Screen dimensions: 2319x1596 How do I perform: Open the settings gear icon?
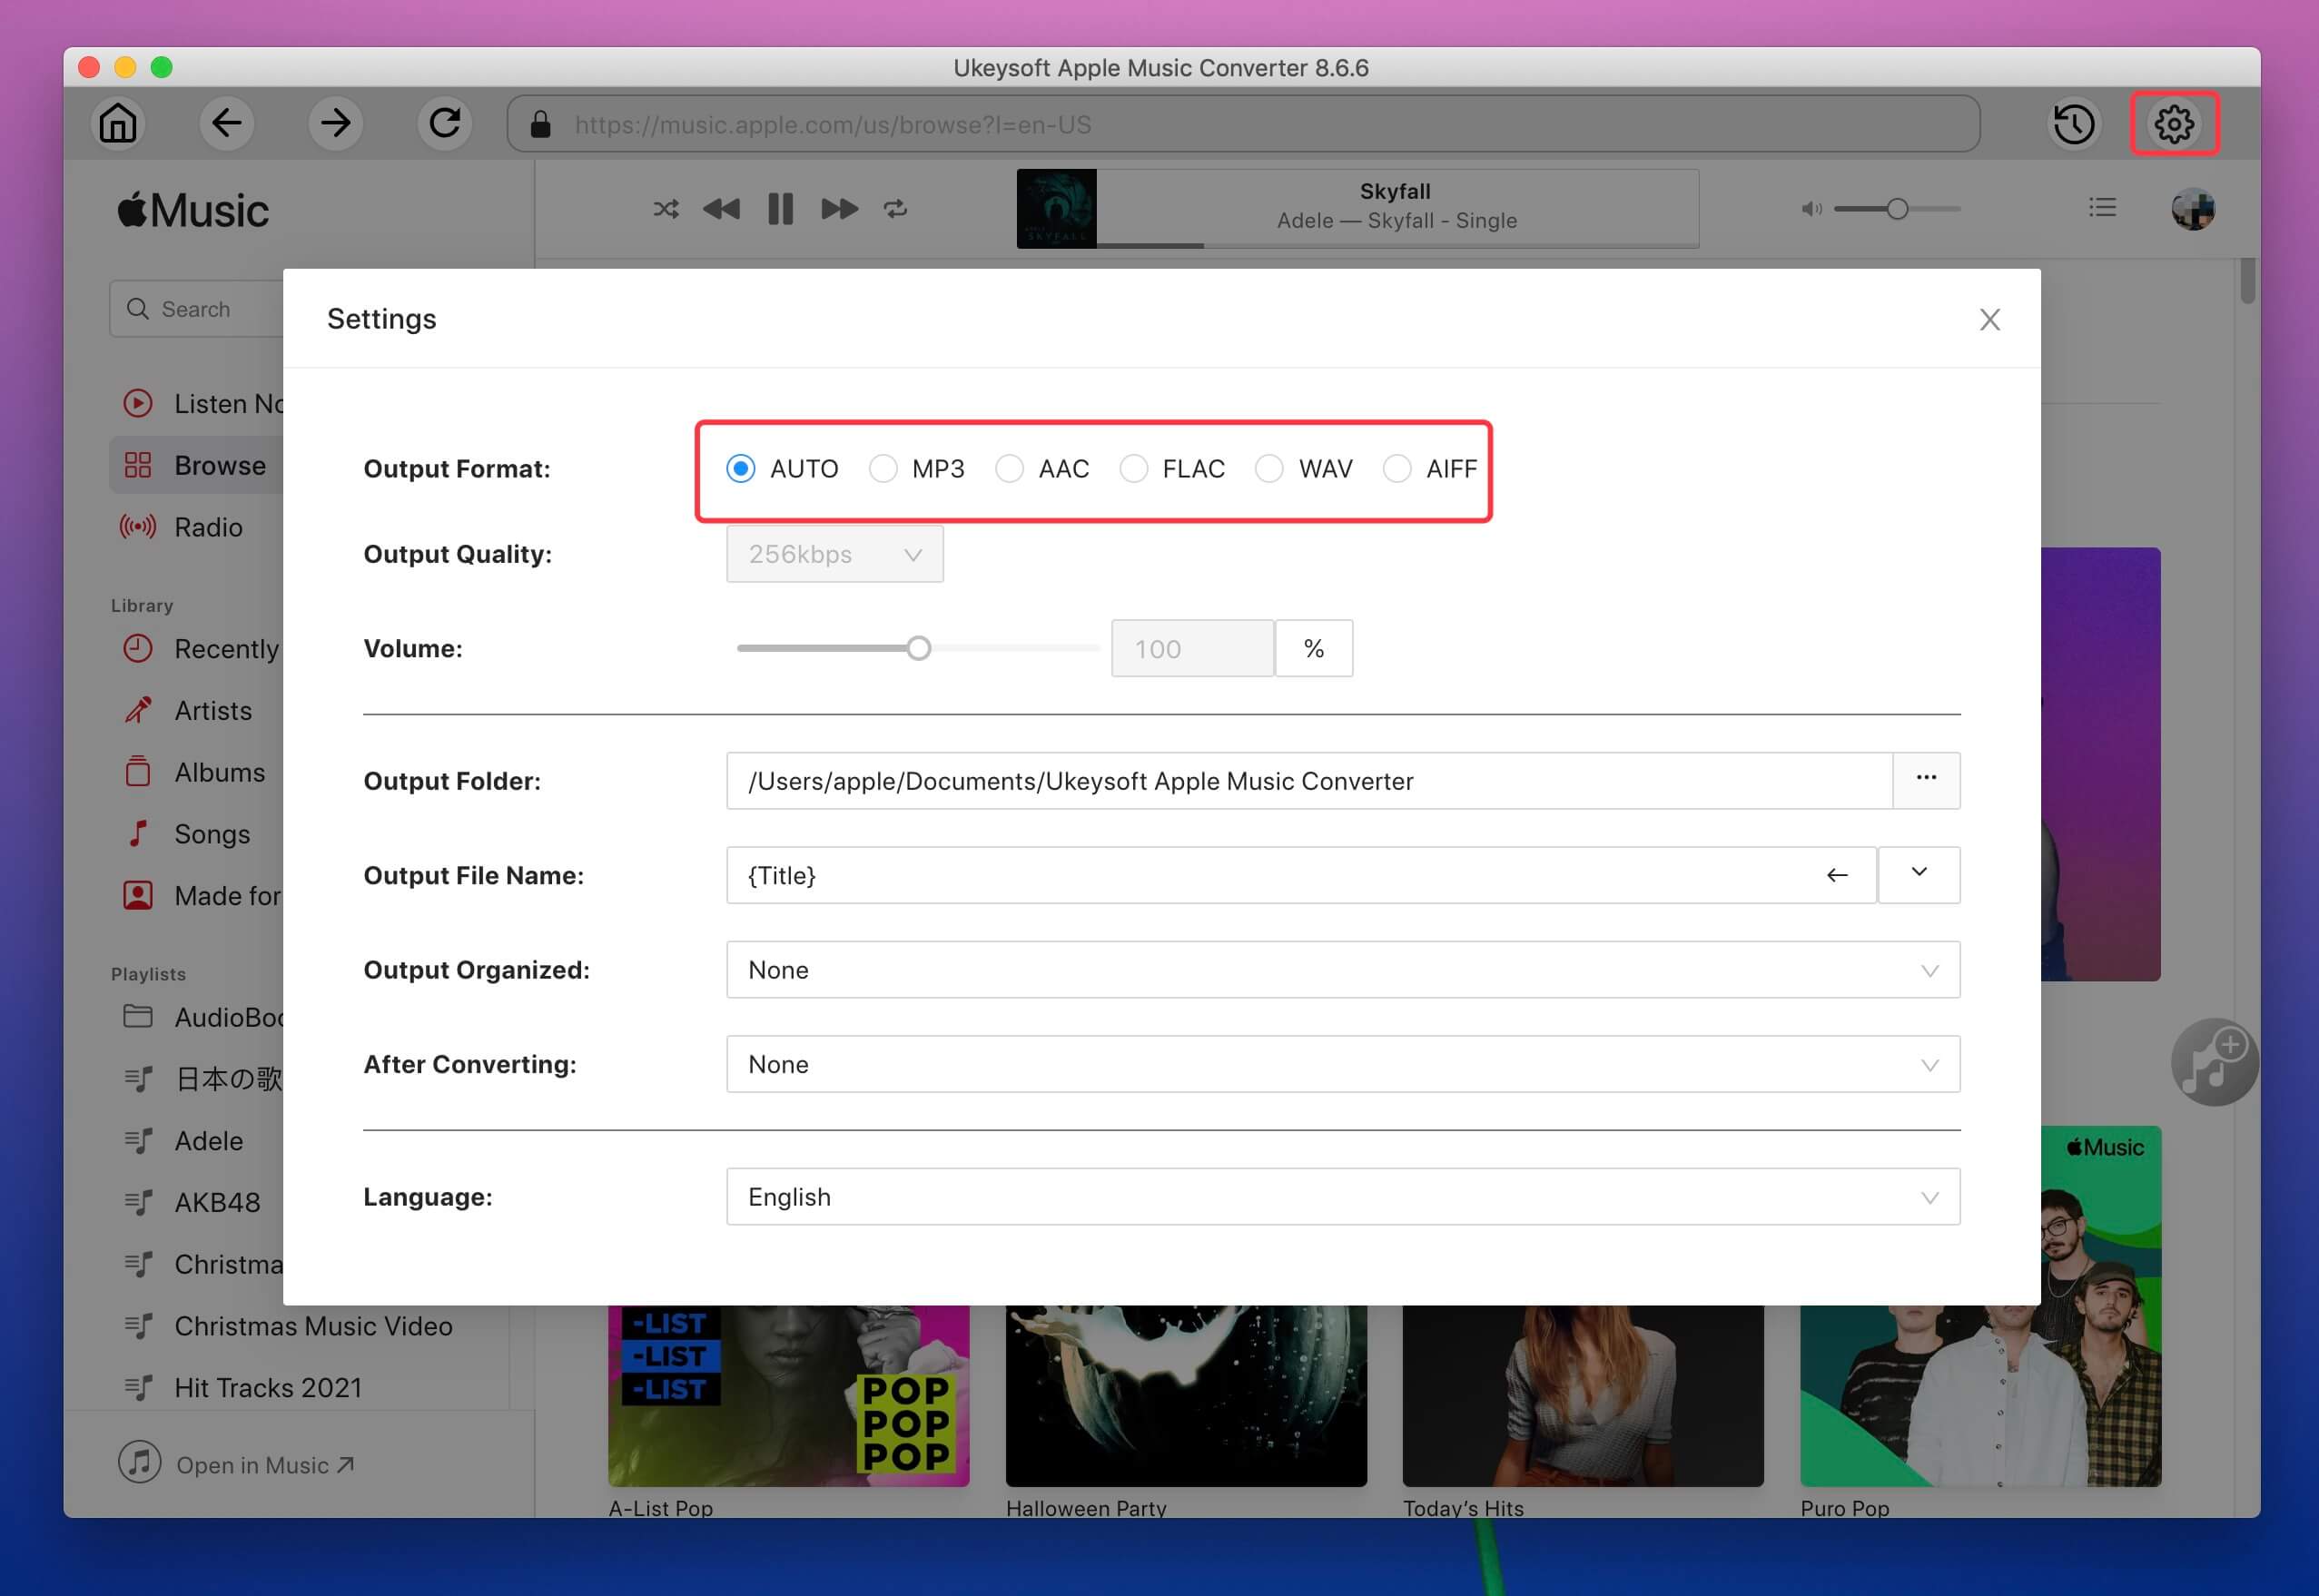point(2175,123)
